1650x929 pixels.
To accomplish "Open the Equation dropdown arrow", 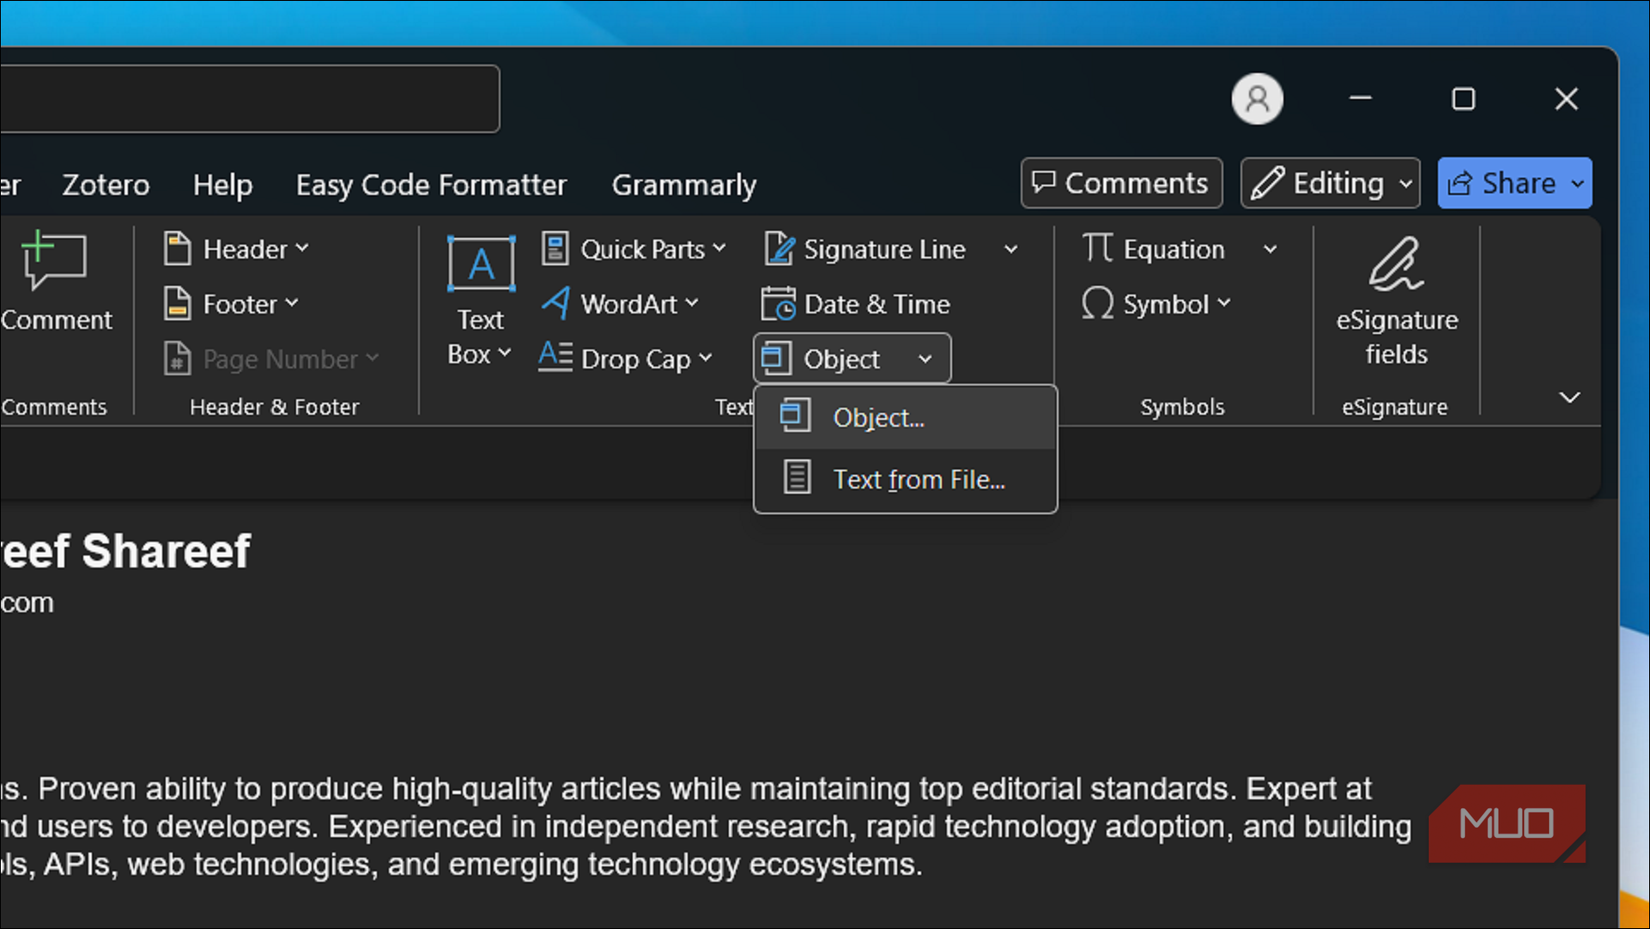I will pyautogui.click(x=1270, y=249).
